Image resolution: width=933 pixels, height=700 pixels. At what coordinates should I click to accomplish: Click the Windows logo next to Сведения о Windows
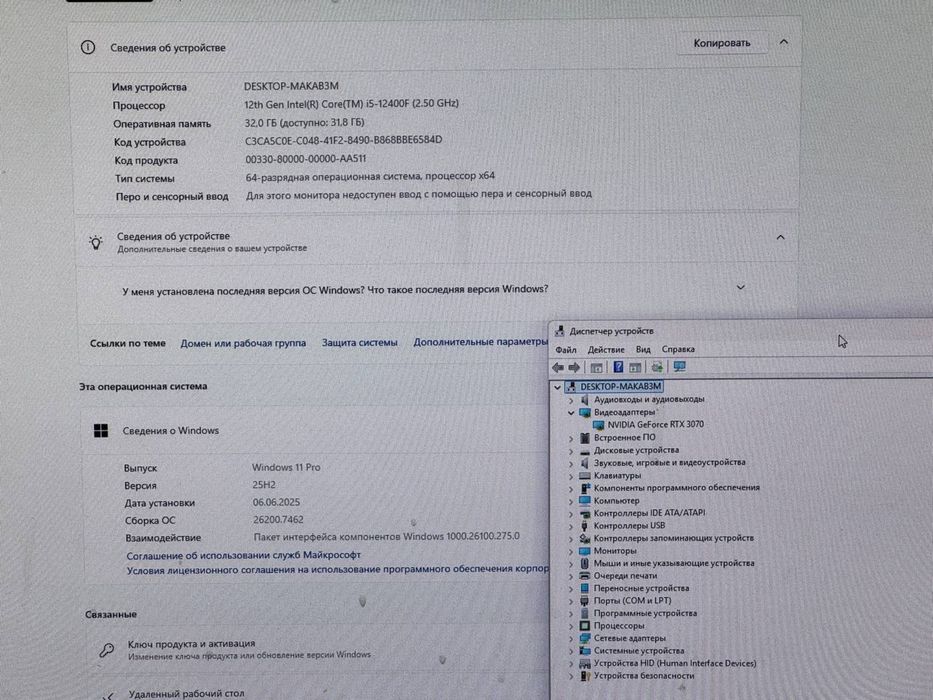click(101, 430)
